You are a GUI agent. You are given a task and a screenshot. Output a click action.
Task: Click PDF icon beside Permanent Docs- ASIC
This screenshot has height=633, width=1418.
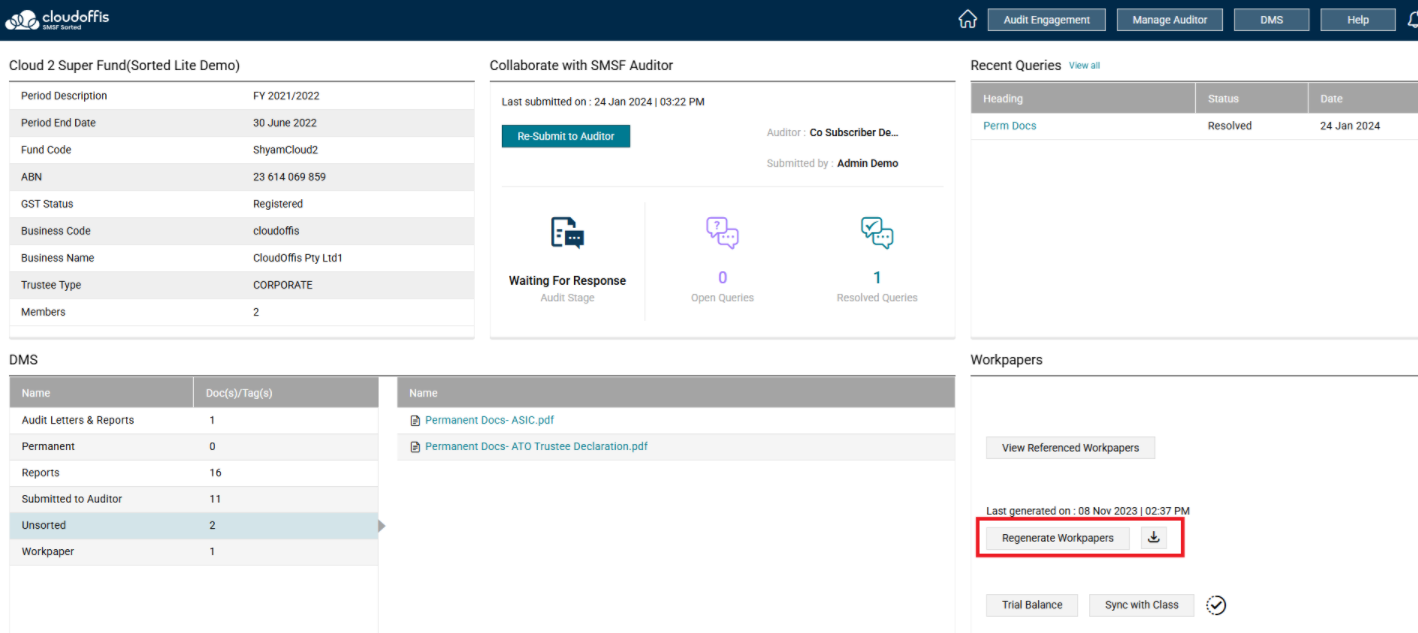(415, 421)
